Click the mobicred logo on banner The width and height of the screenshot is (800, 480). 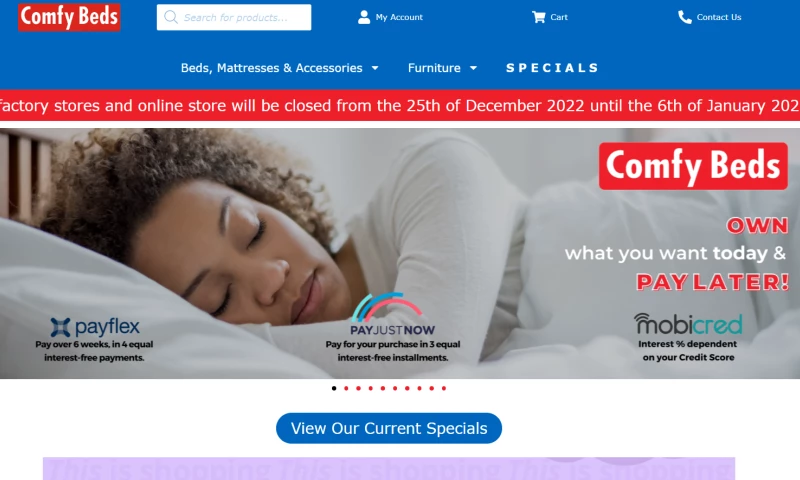pyautogui.click(x=688, y=324)
